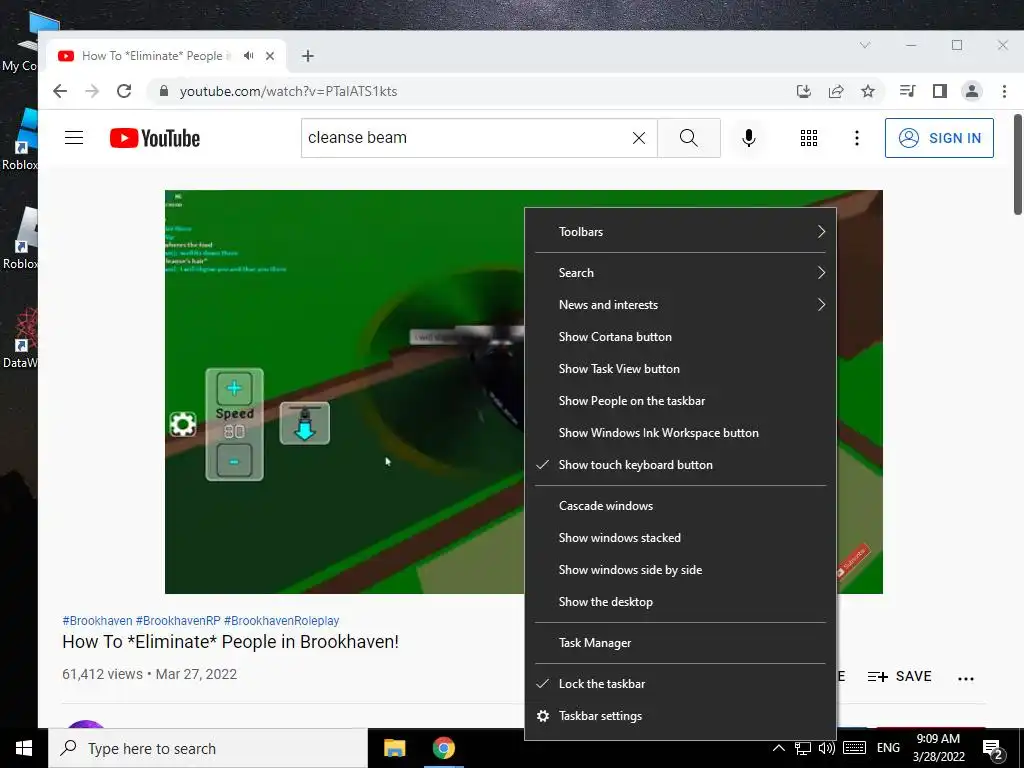Open the YouTube hamburger guide menu
1024x768 pixels.
point(74,138)
